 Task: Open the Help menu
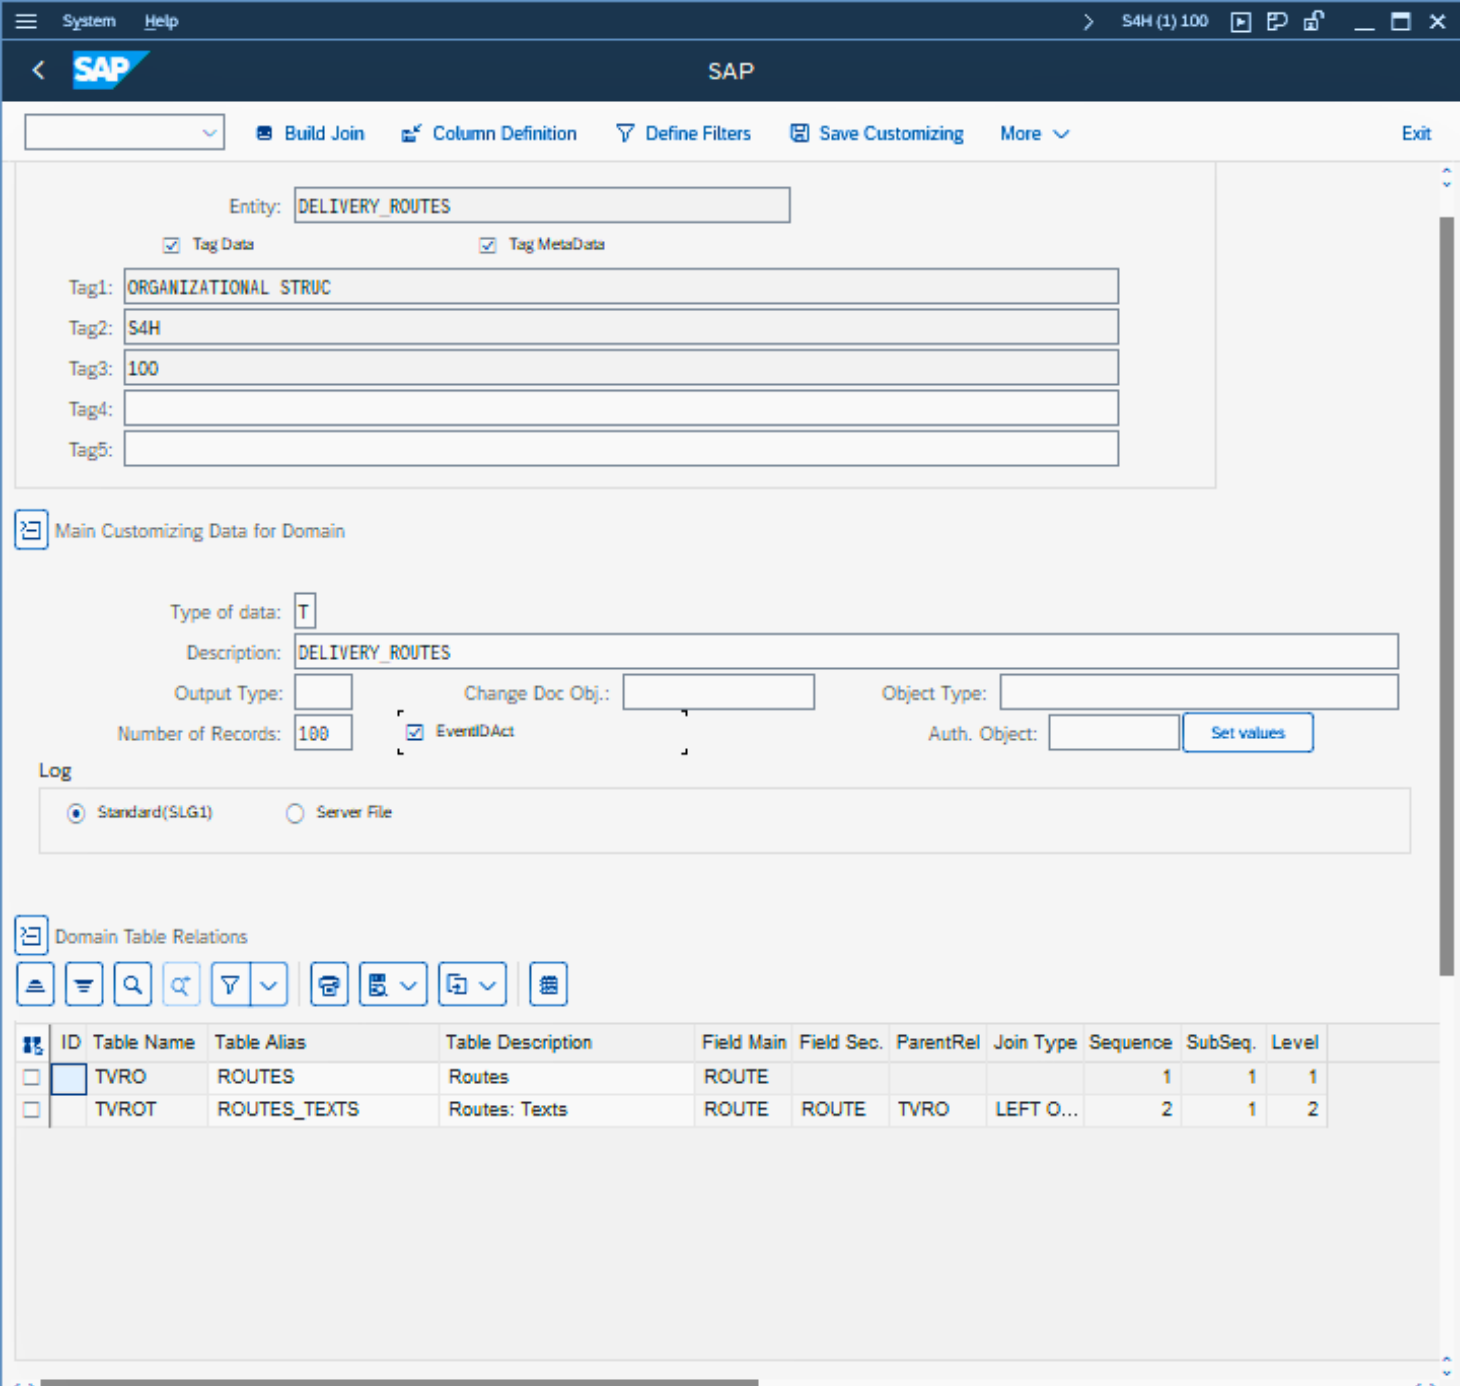click(160, 21)
